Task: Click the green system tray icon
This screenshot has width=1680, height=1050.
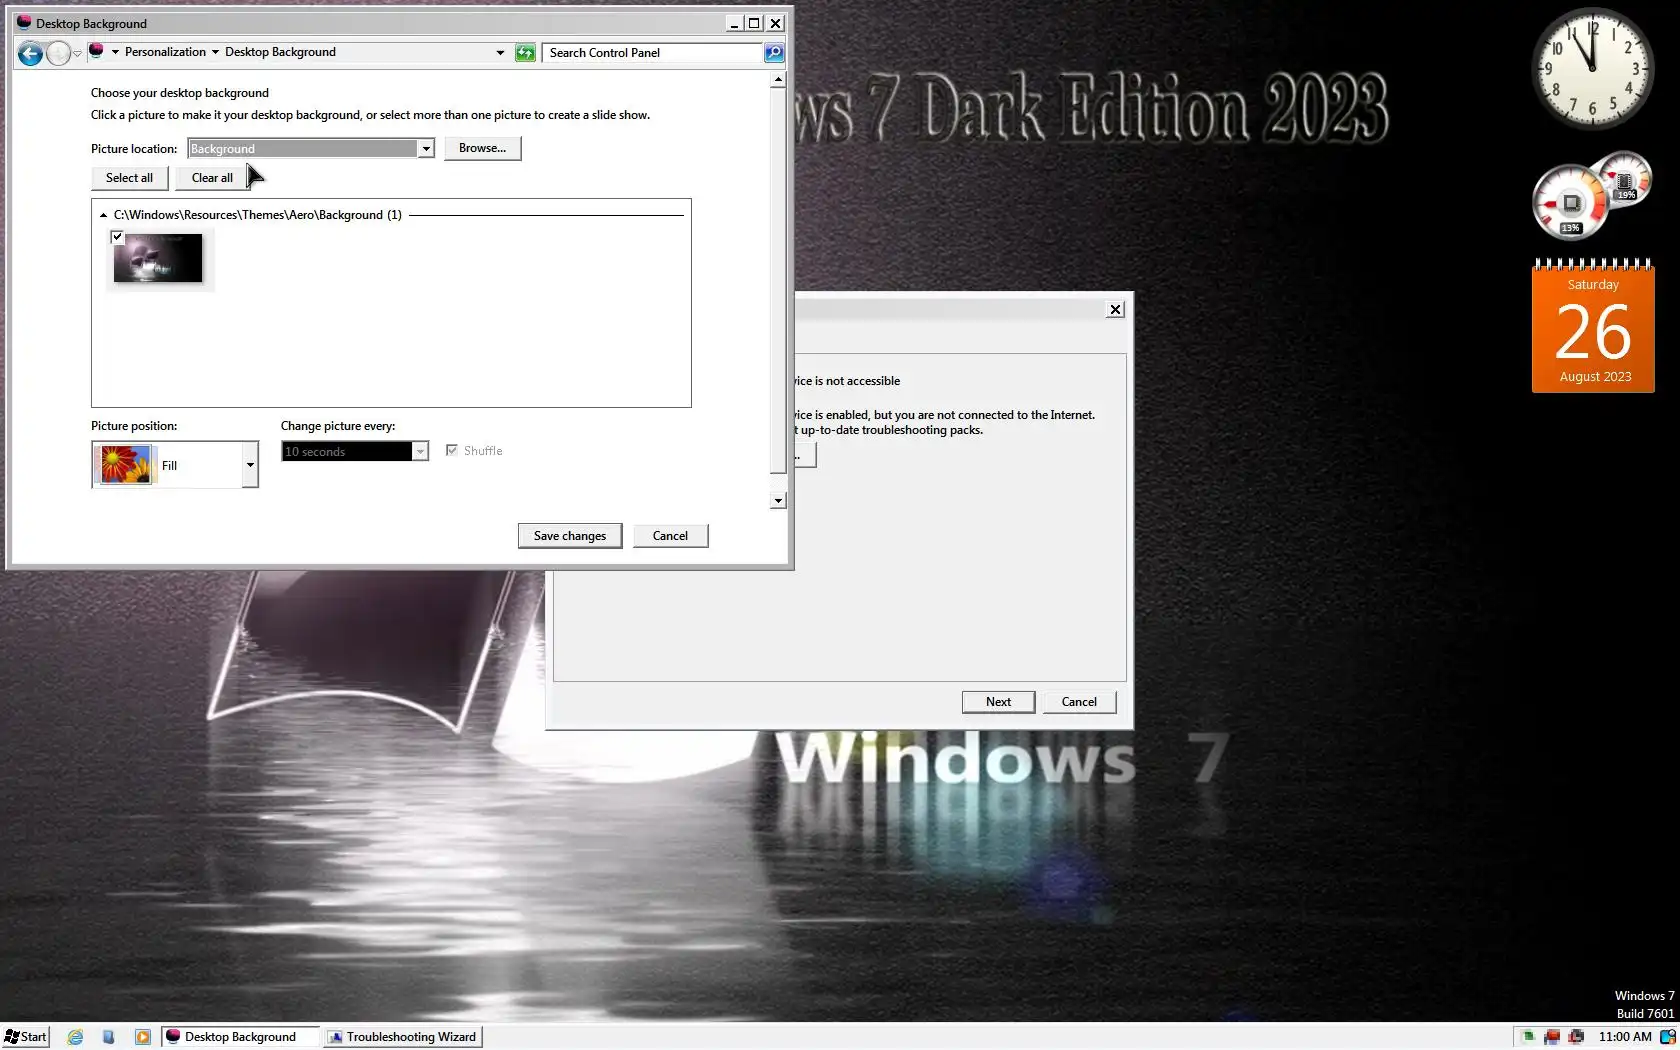Action: pos(1528,1037)
